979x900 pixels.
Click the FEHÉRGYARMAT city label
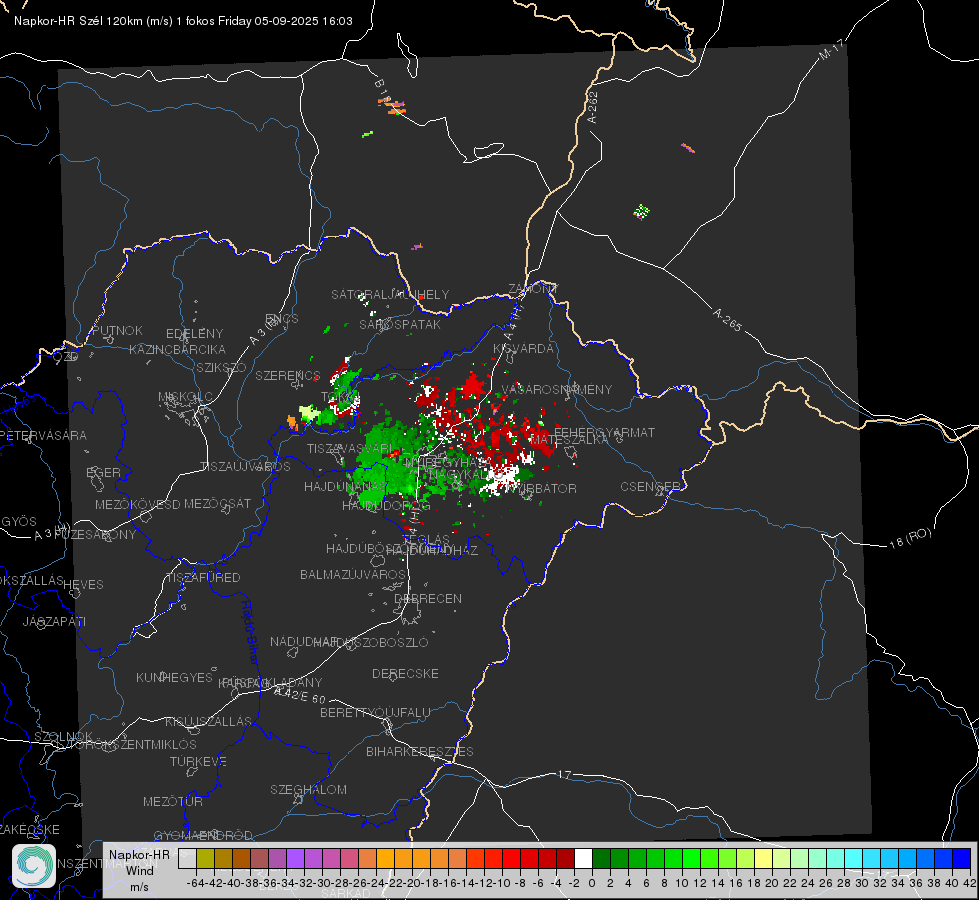(605, 432)
